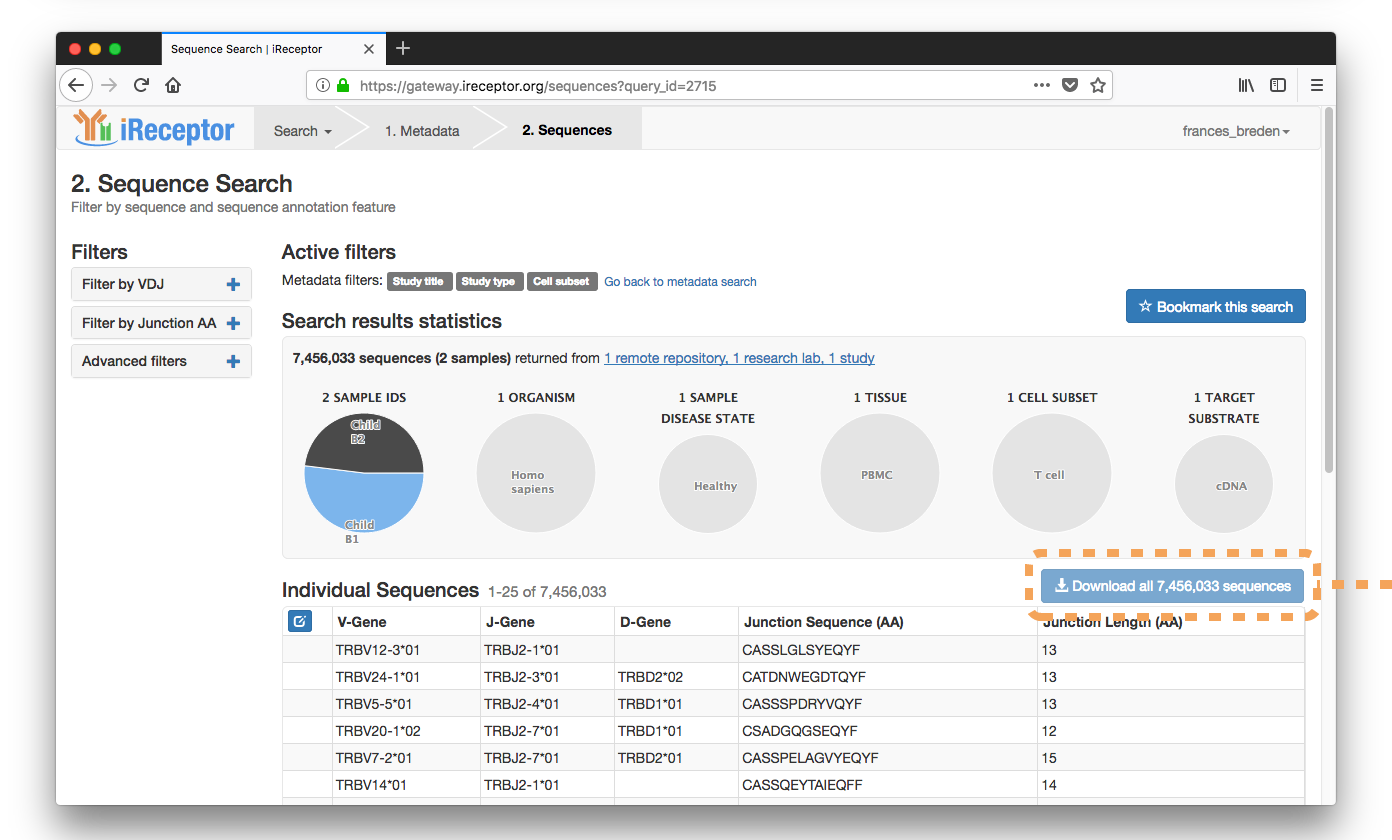1392x840 pixels.
Task: Select the 2. Sequences step
Action: point(567,130)
